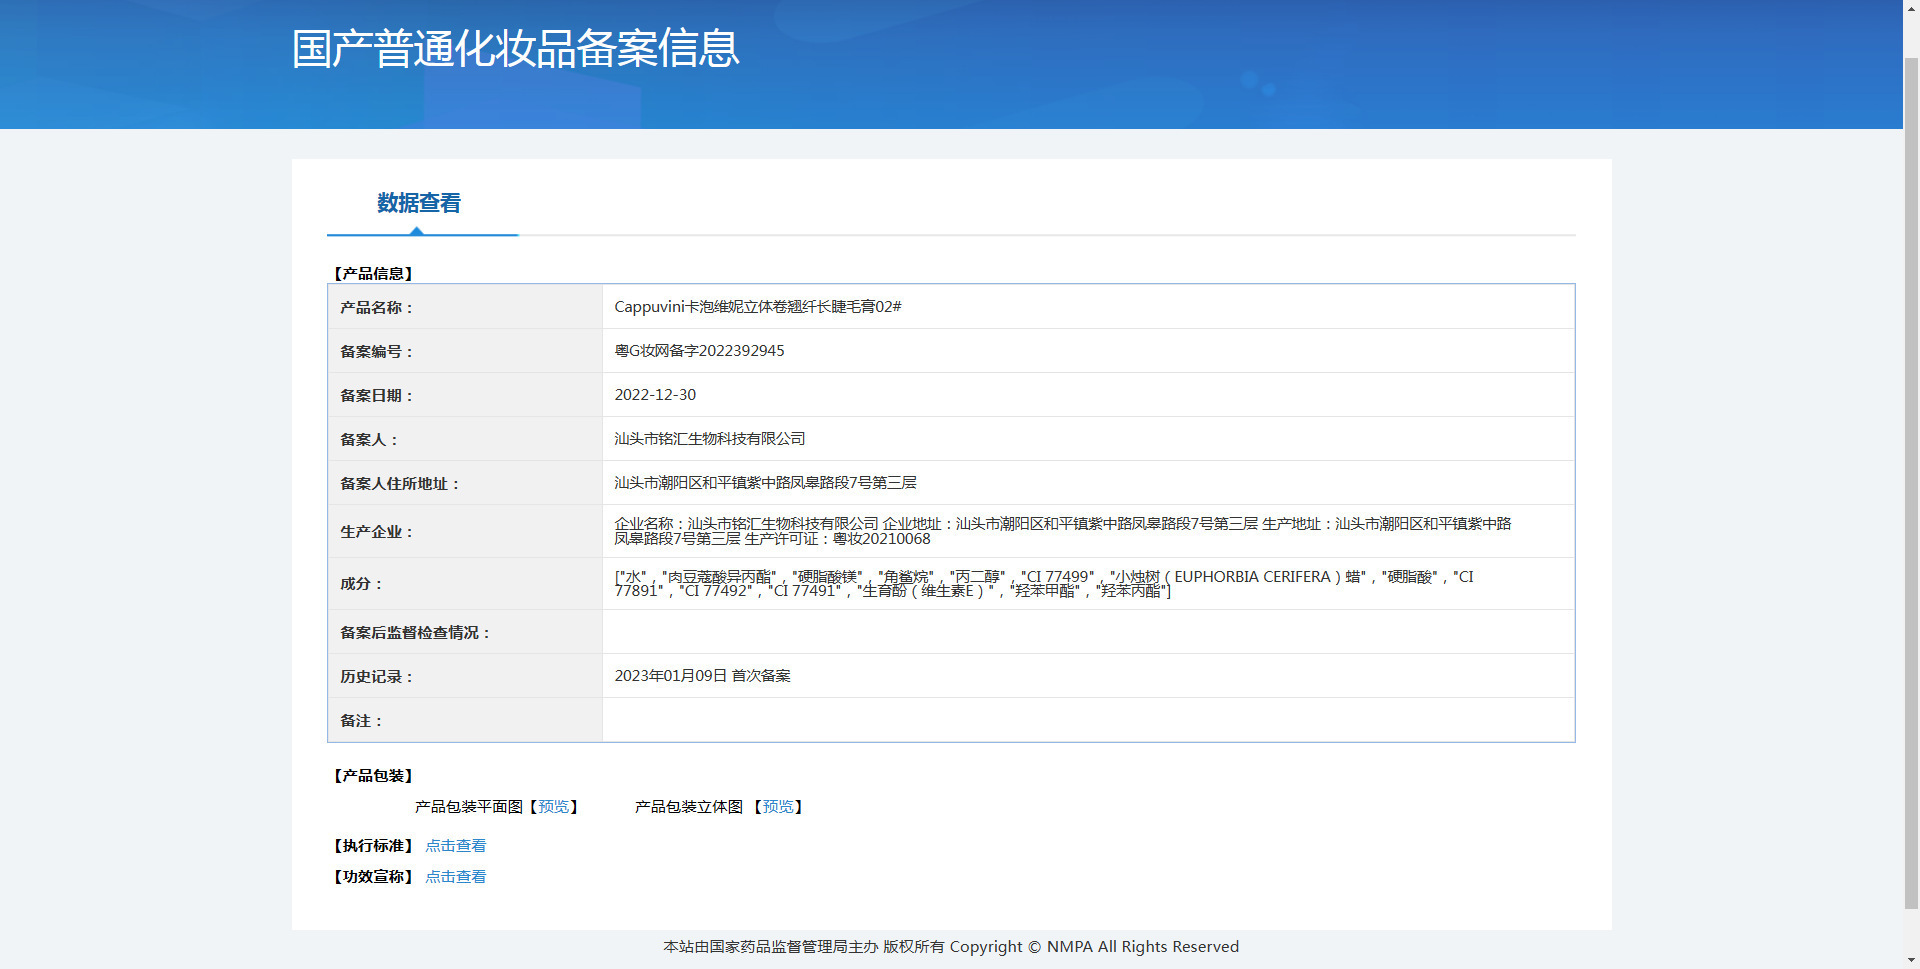
Task: Click the 产品包装立体图 label
Action: [x=689, y=807]
